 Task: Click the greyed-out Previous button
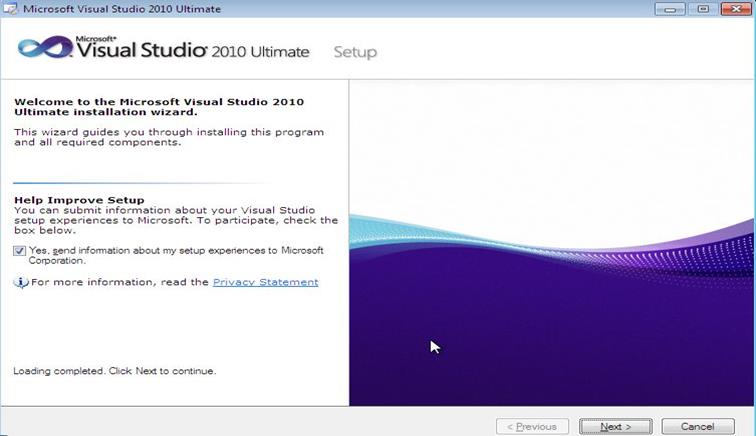click(x=532, y=426)
